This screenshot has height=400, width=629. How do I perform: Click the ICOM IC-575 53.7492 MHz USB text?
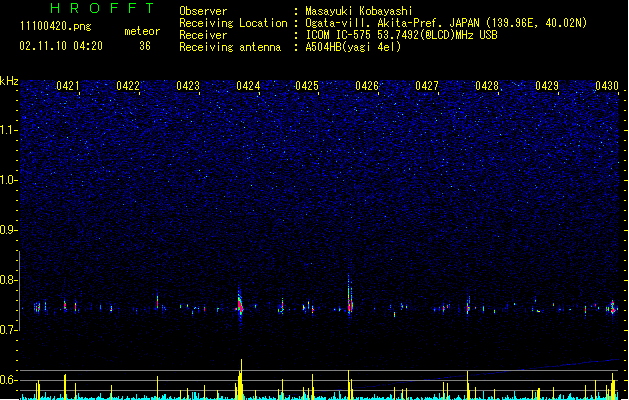pyautogui.click(x=402, y=35)
